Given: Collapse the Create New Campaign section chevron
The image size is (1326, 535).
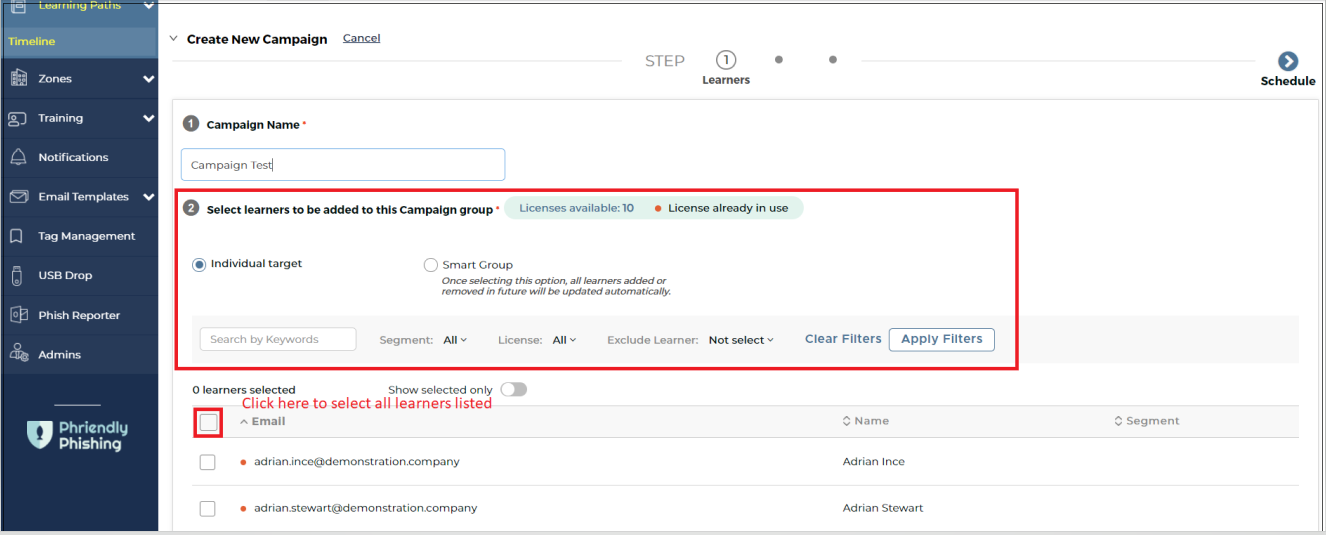Looking at the screenshot, I should (x=174, y=39).
